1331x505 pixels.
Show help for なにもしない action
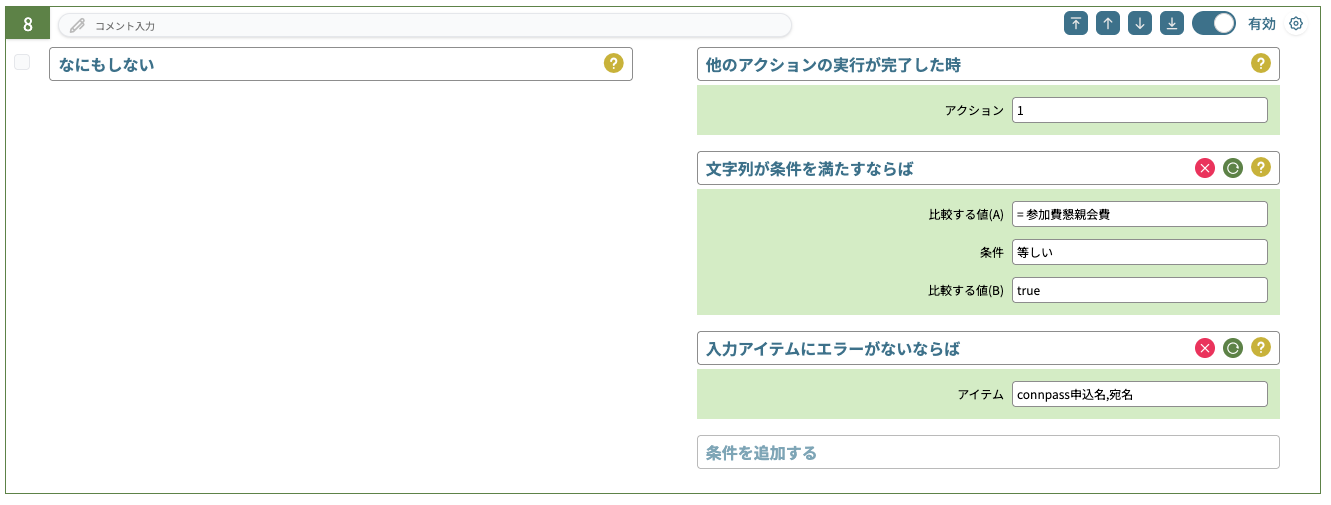click(x=614, y=63)
